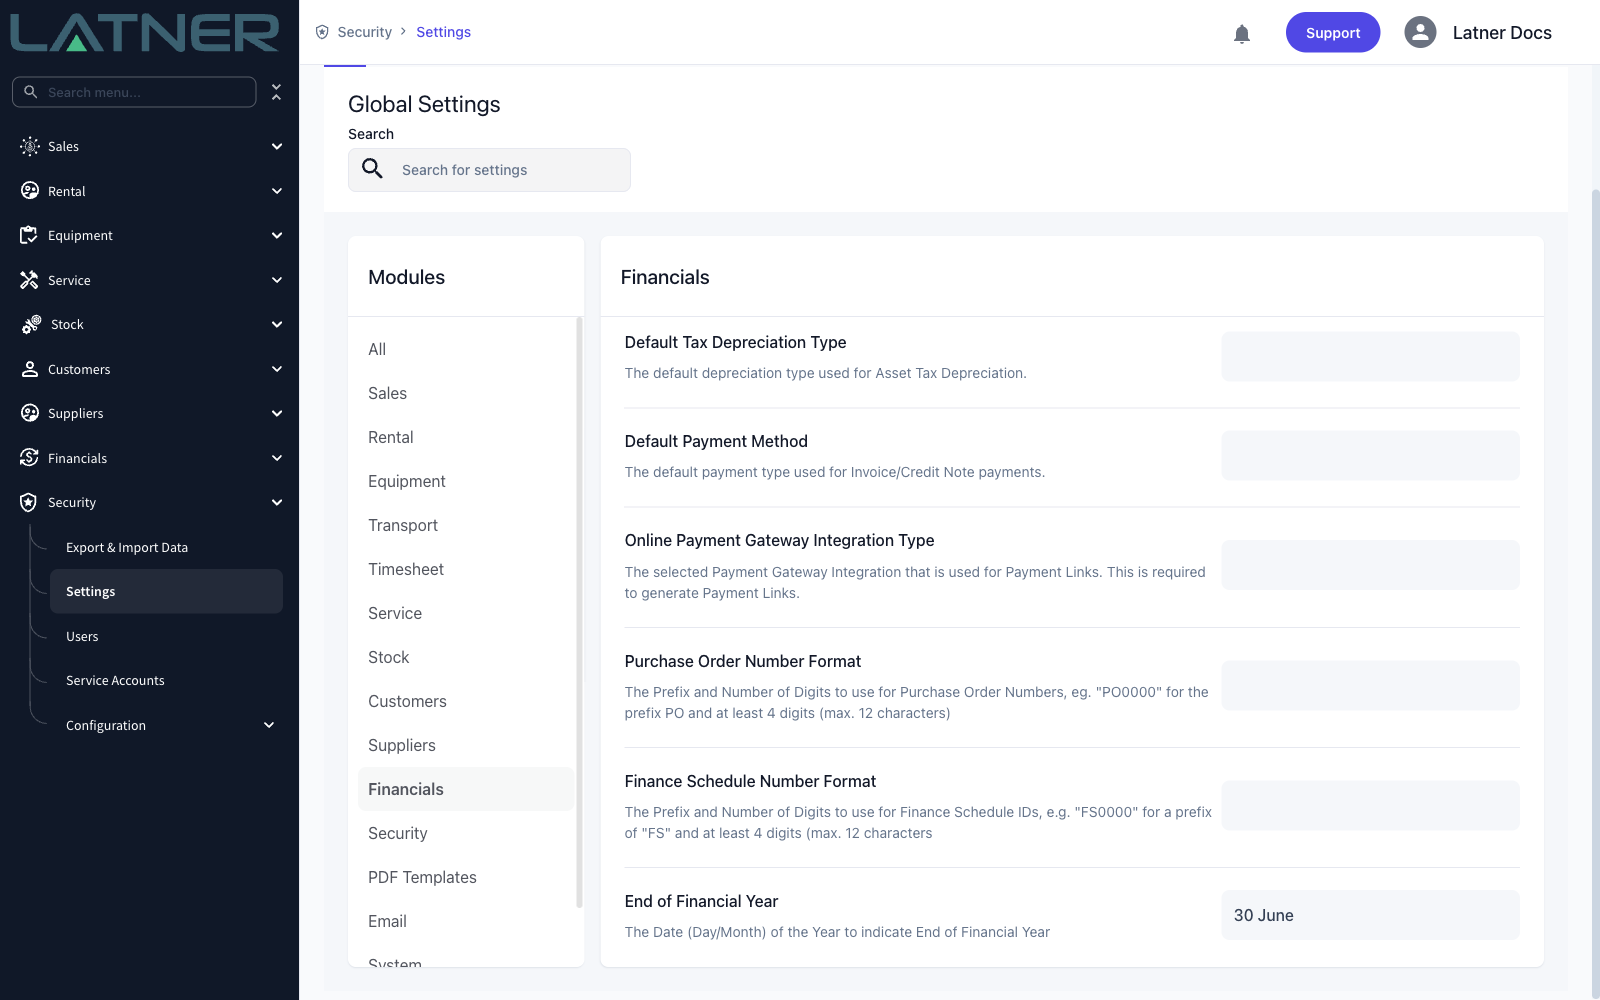Expand the Financials sidebar menu chevron
Viewport: 1600px width, 1000px height.
[x=277, y=458]
